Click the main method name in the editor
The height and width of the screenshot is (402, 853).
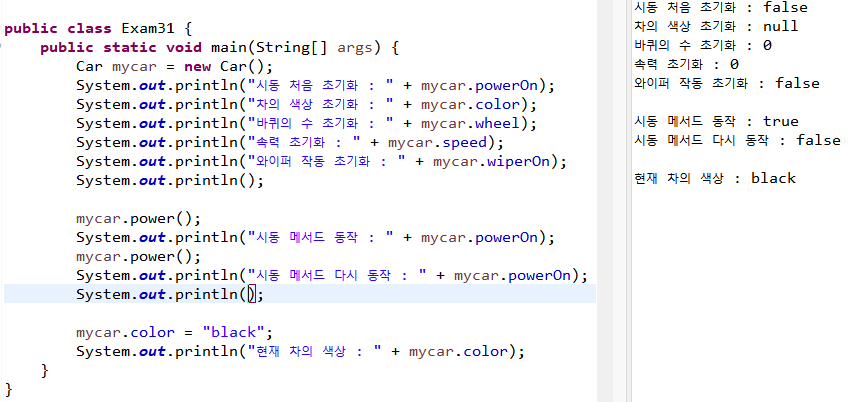[228, 47]
